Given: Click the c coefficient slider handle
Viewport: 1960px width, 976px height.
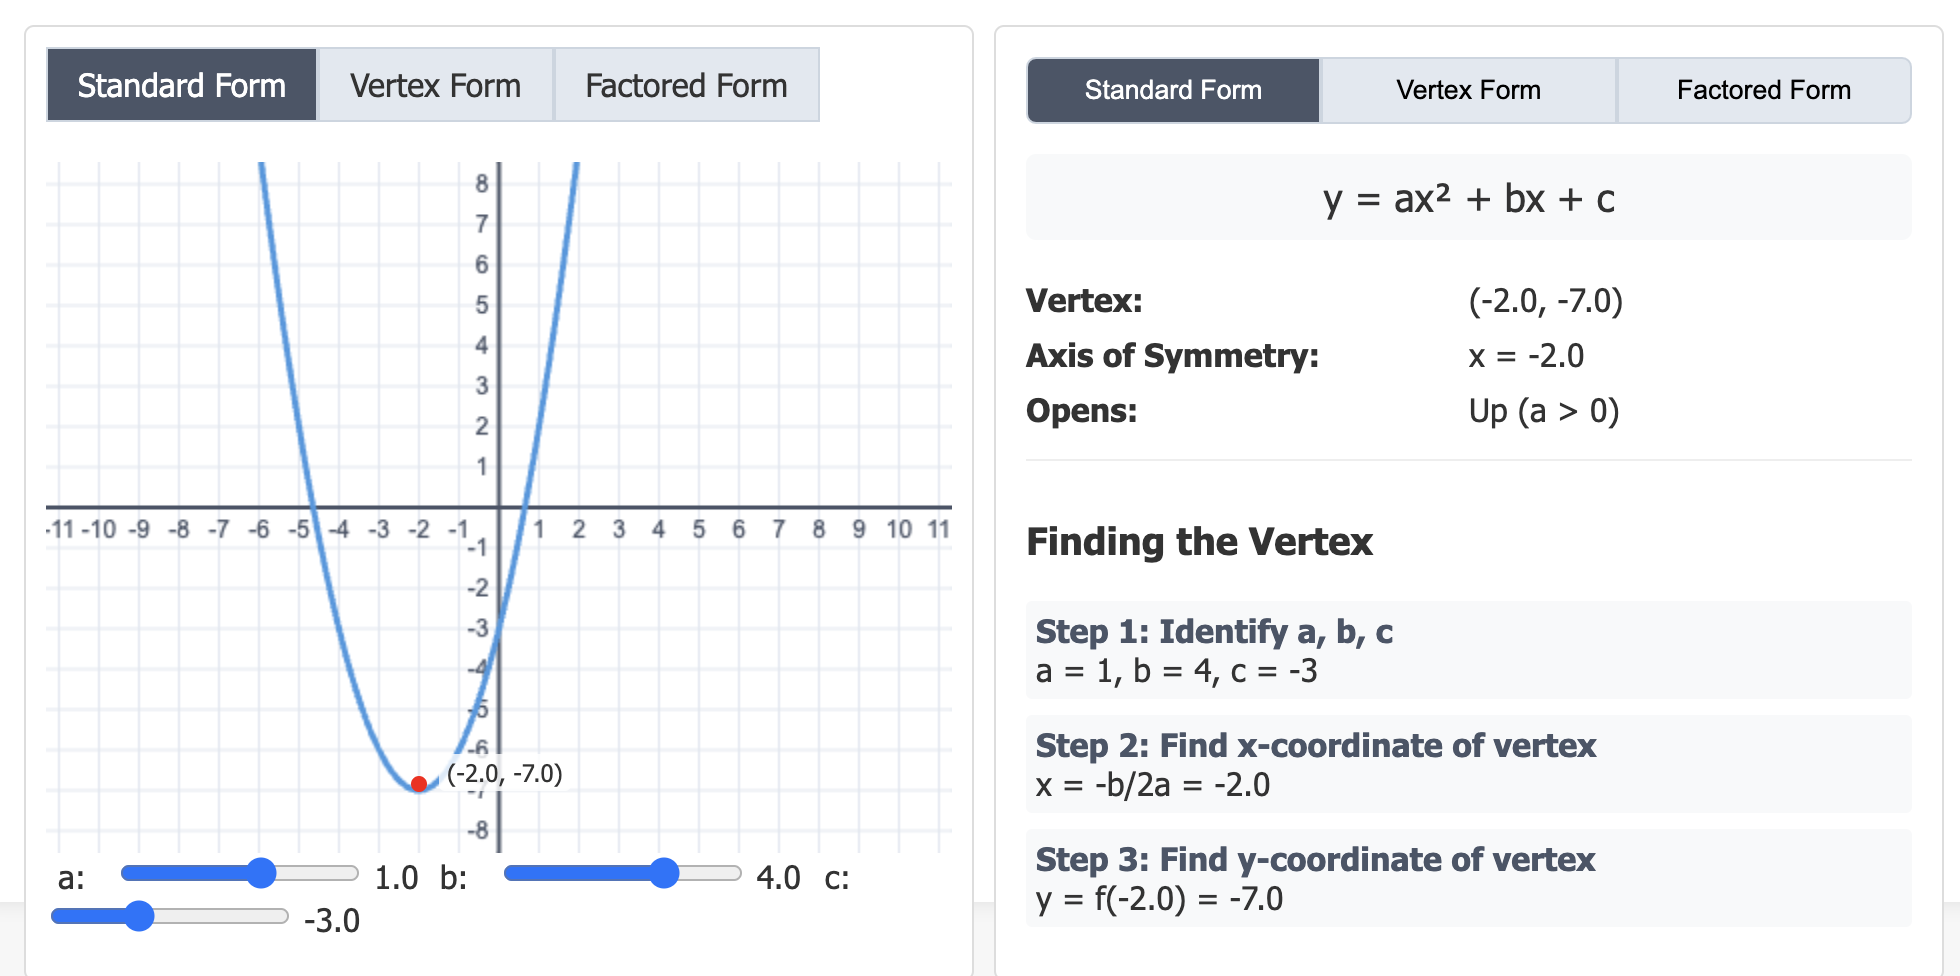Looking at the screenshot, I should pos(139,916).
